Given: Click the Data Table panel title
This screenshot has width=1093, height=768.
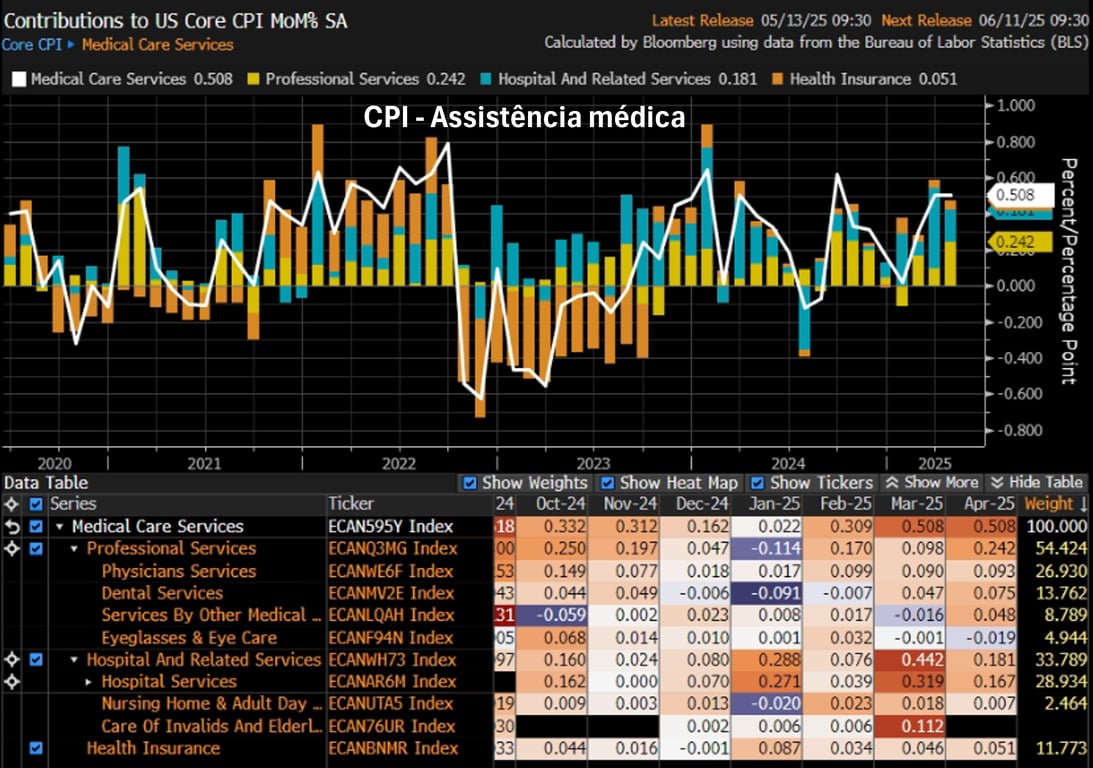Looking at the screenshot, I should (x=46, y=482).
